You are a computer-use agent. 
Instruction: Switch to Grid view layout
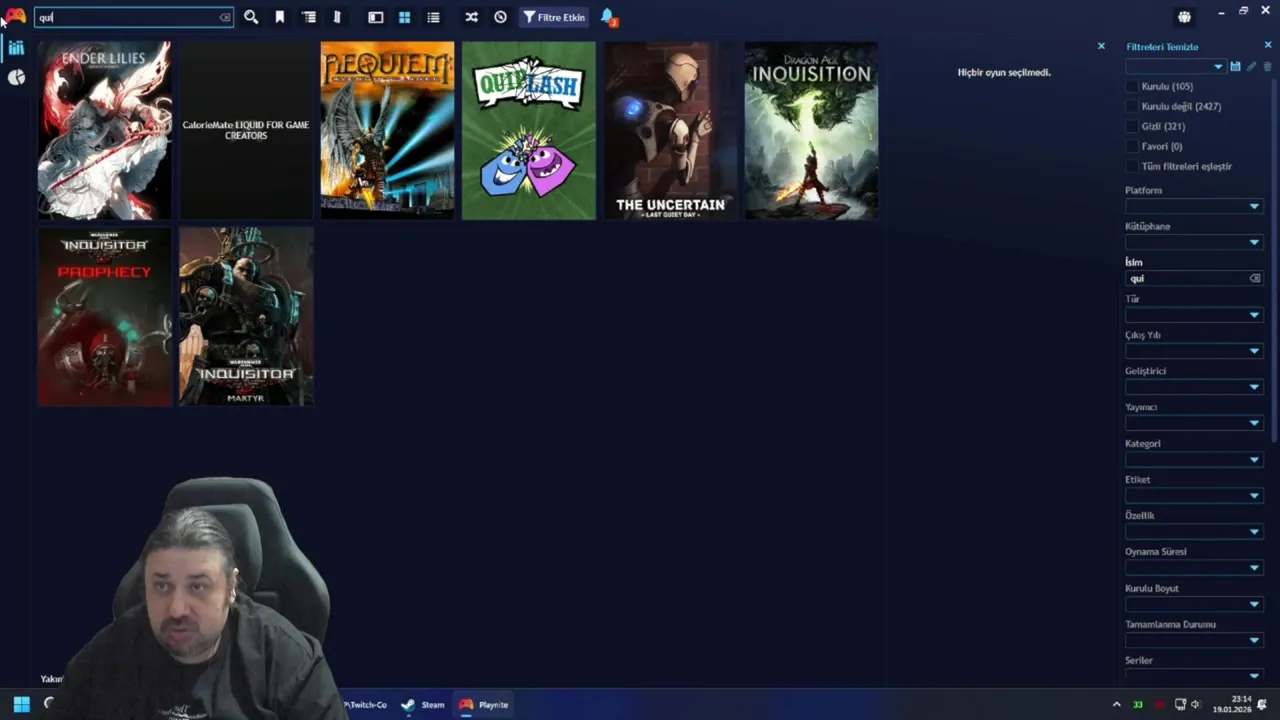[404, 17]
